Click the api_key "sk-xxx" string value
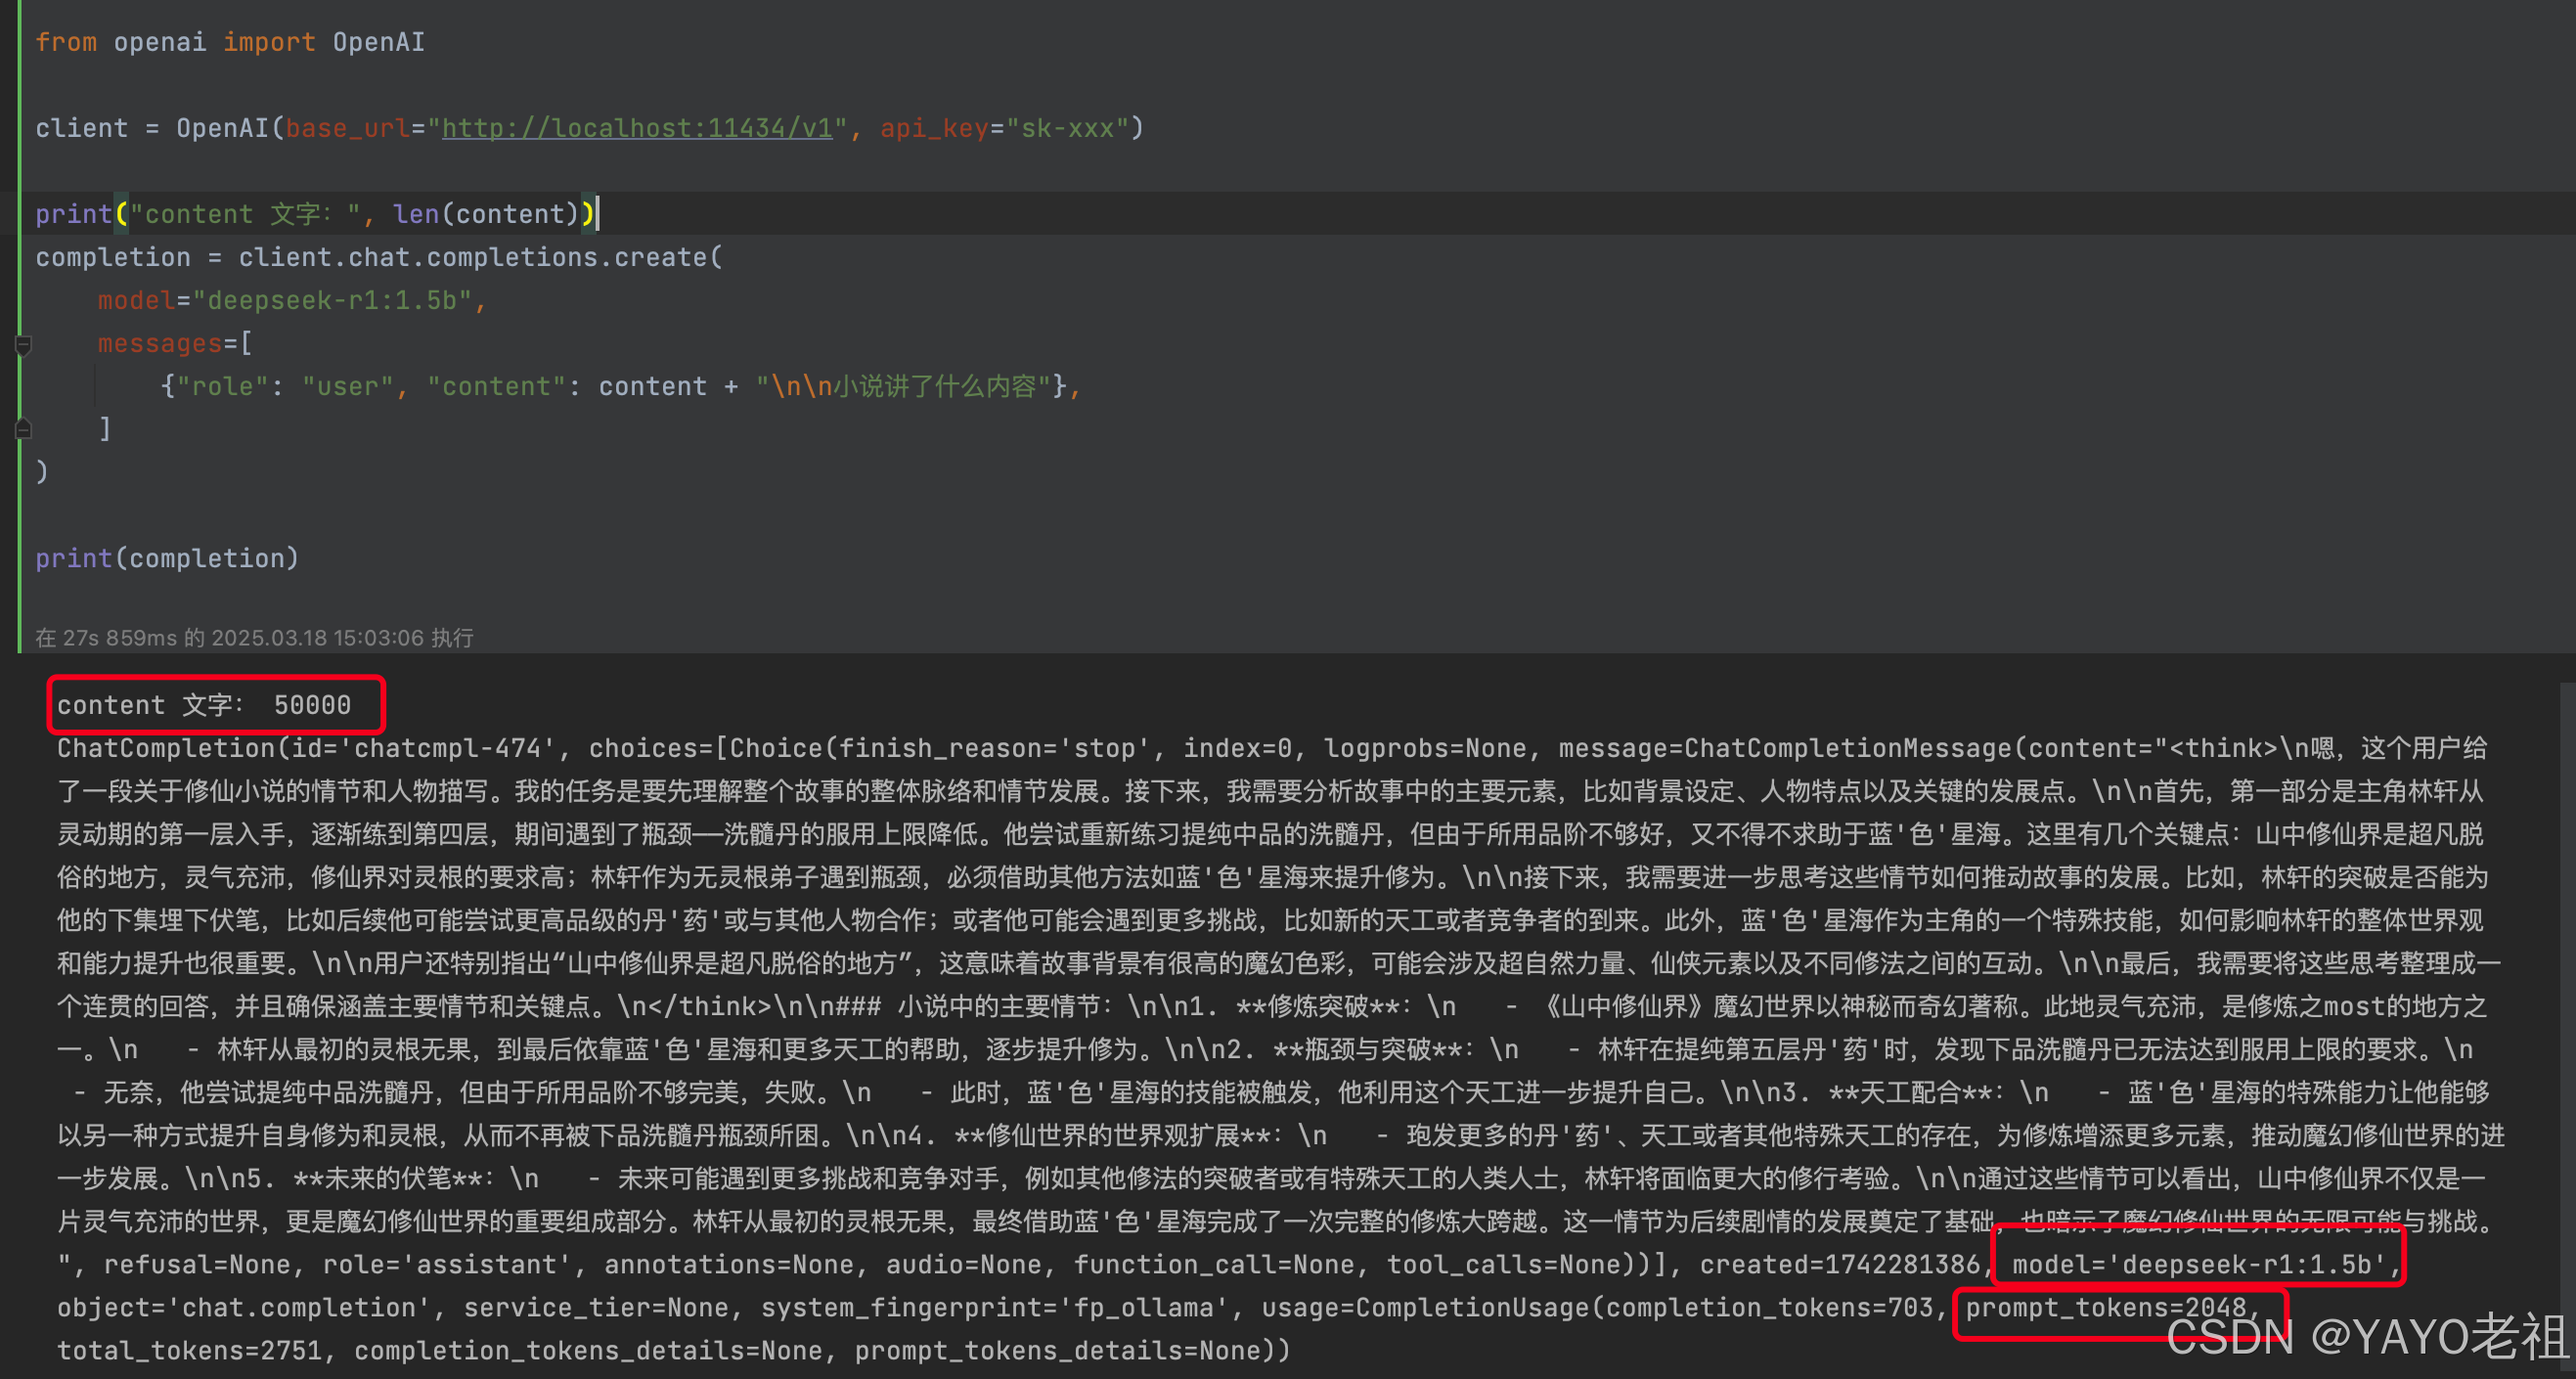The image size is (2576, 1379). 1068,128
